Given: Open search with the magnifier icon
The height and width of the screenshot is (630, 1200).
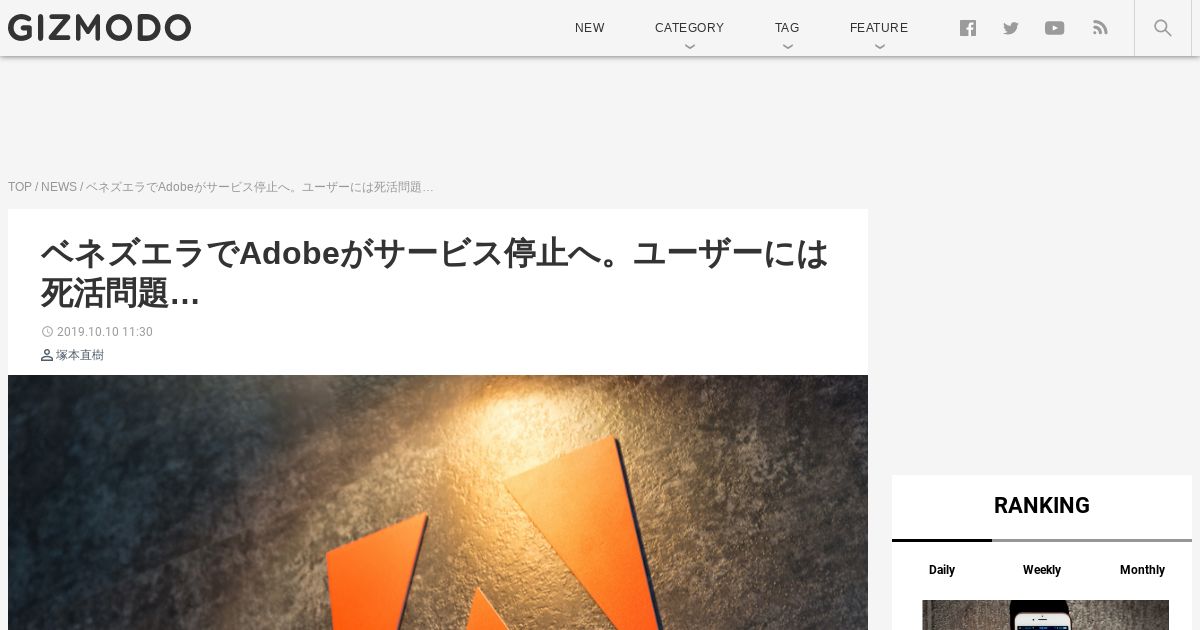Looking at the screenshot, I should click(x=1163, y=28).
